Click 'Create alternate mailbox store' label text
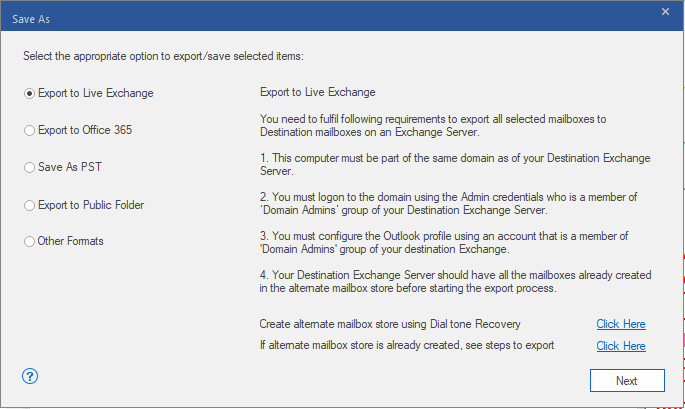The height and width of the screenshot is (409, 685). click(x=389, y=324)
